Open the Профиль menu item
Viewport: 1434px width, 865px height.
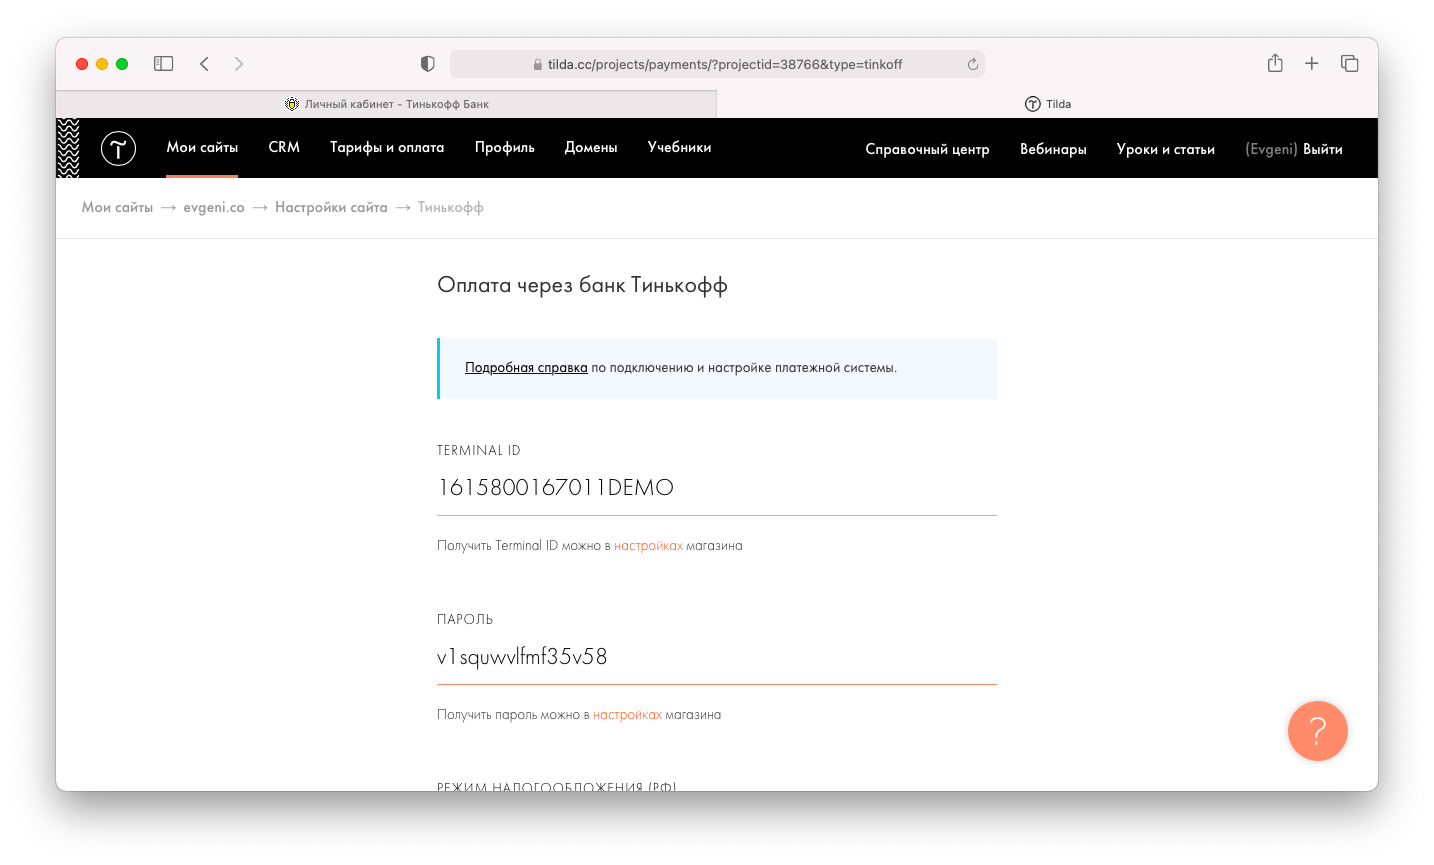(x=505, y=147)
